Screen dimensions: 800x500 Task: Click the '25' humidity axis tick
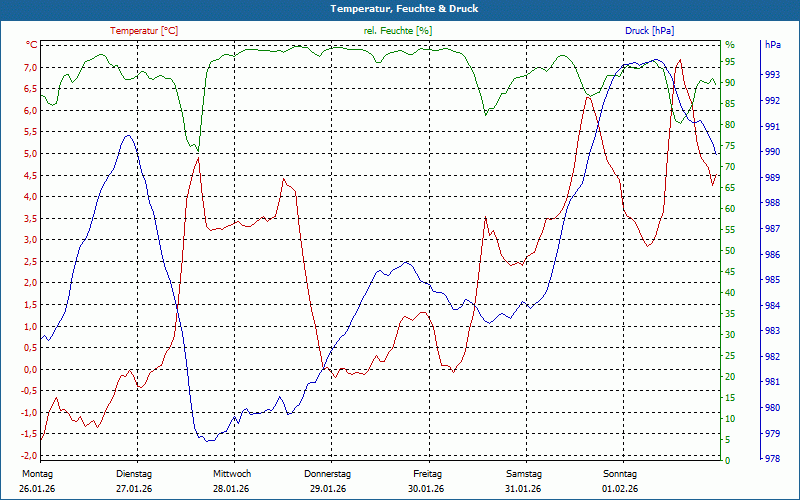(x=731, y=356)
